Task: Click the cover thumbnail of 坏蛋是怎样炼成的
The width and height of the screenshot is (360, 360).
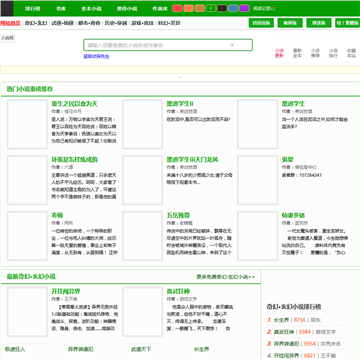Action: click(27, 180)
